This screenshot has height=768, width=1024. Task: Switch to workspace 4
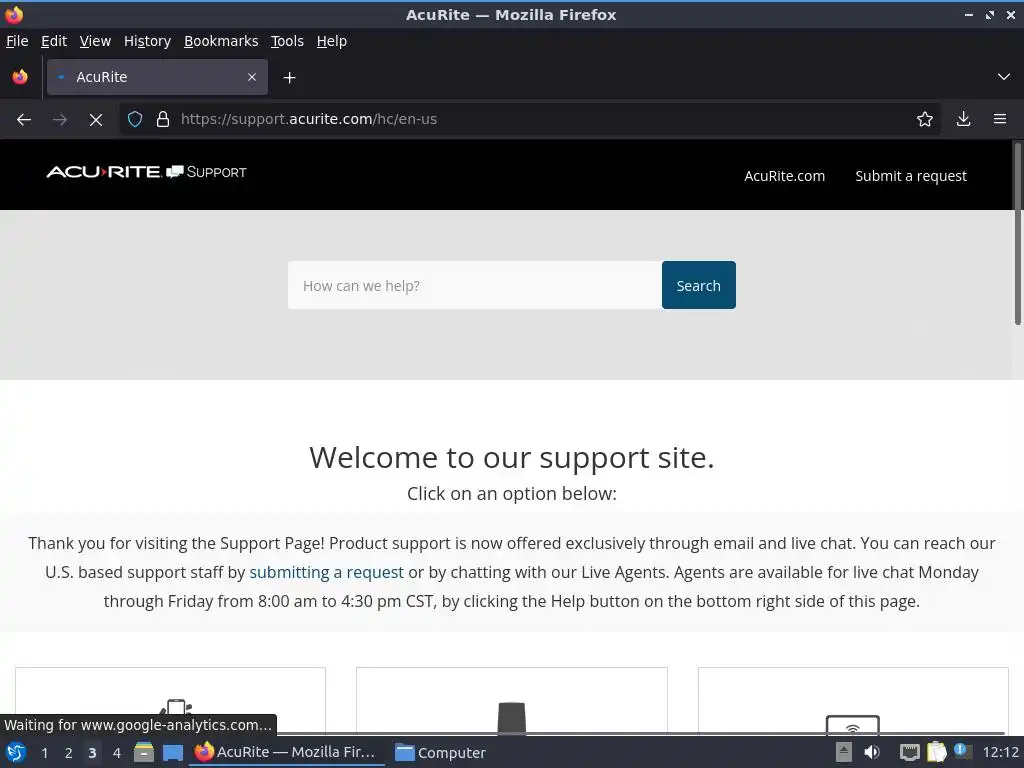tap(117, 753)
